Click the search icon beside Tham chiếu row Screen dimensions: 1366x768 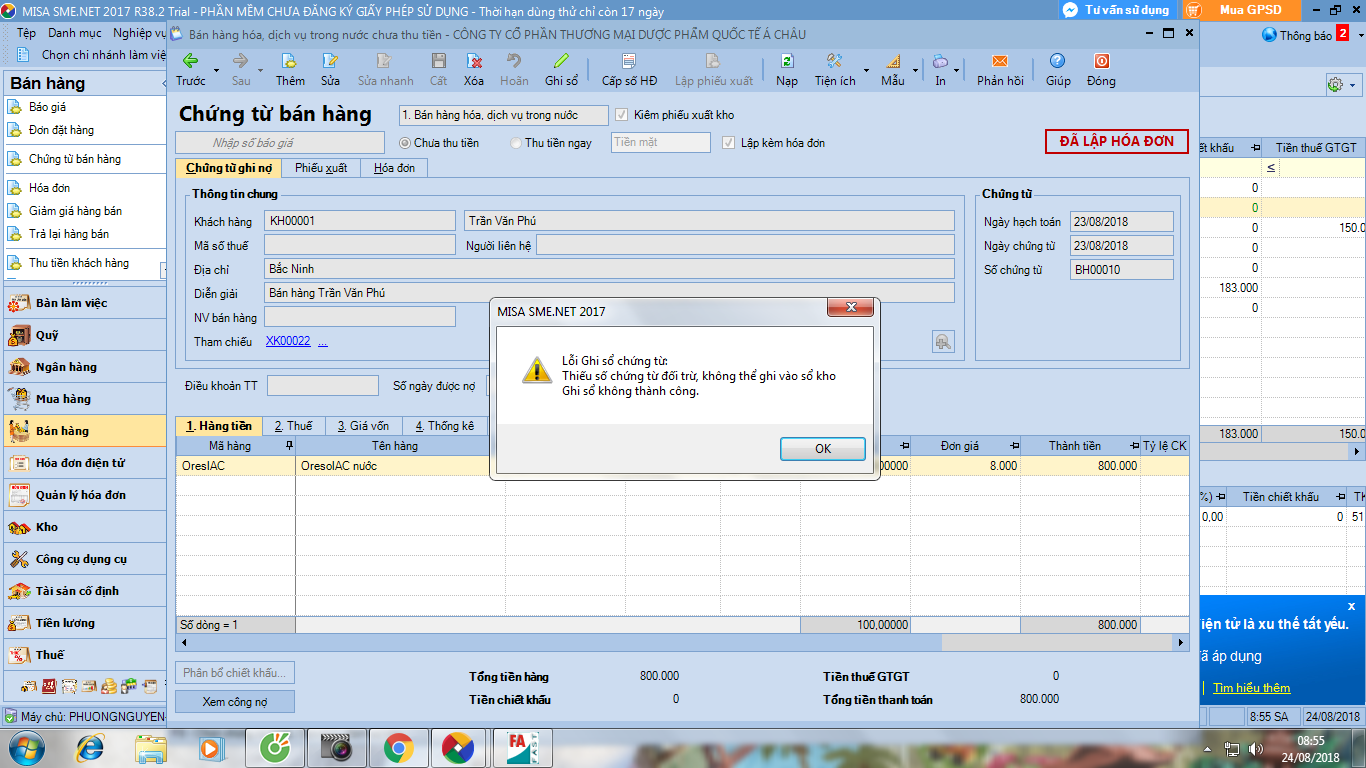943,342
